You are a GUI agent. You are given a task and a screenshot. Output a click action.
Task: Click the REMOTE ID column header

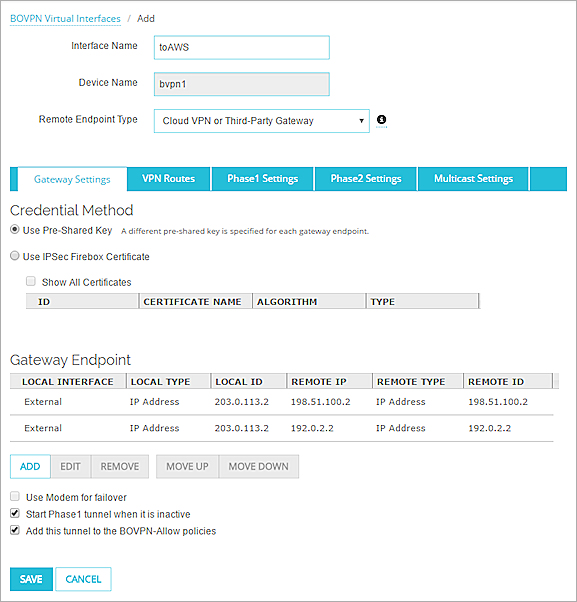click(x=508, y=382)
